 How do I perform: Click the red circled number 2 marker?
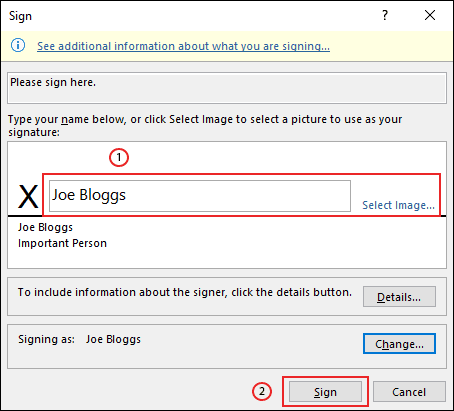262,391
